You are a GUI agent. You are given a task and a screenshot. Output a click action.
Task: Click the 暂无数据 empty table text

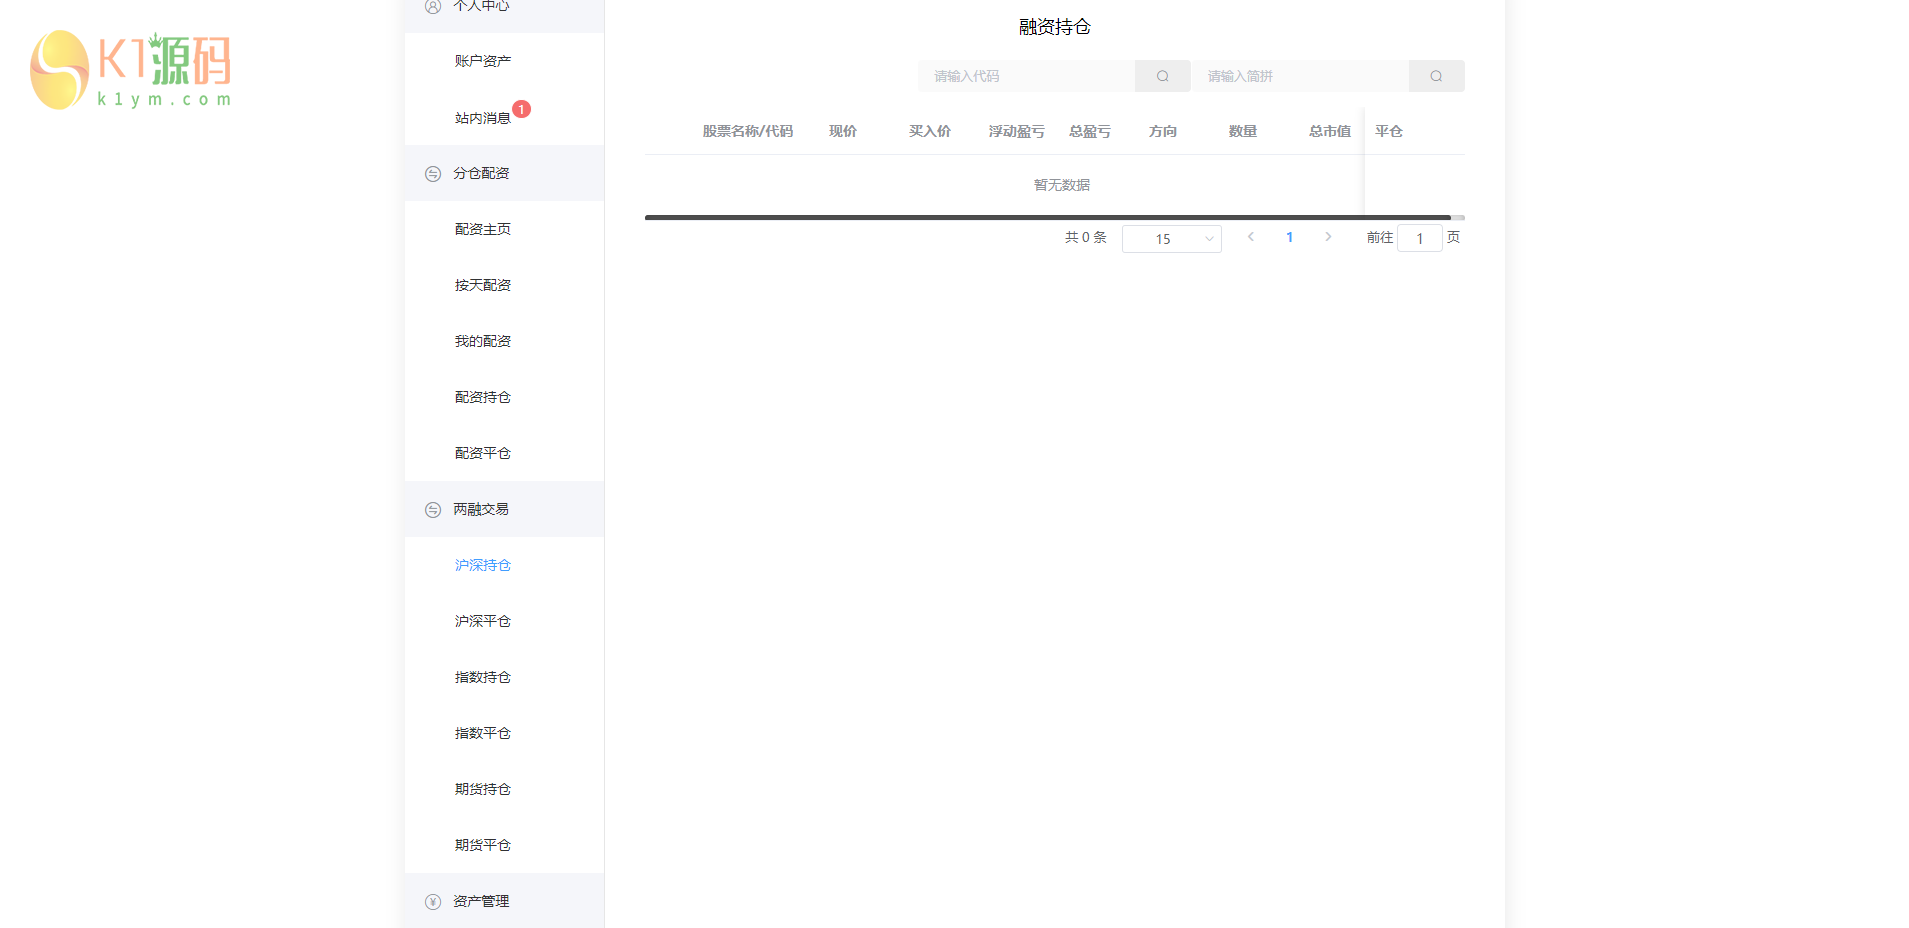click(1061, 185)
